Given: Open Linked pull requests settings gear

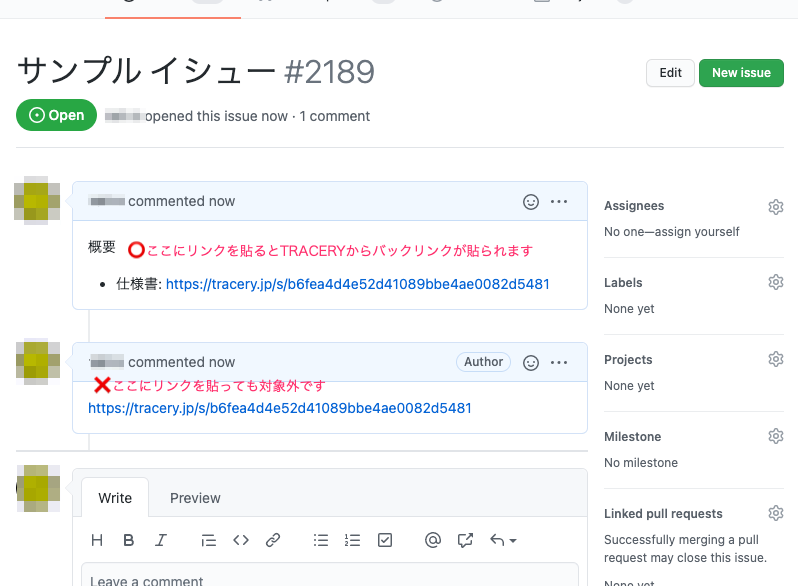Looking at the screenshot, I should [x=776, y=513].
